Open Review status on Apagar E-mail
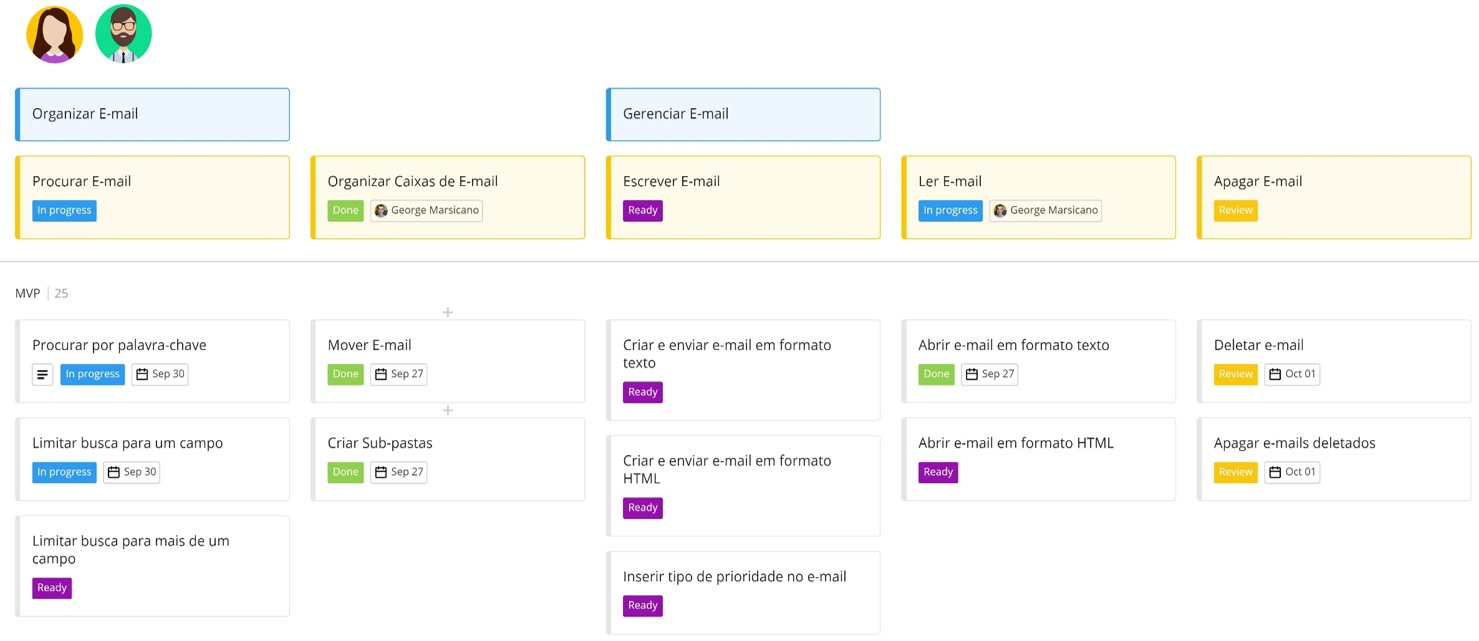 click(1235, 211)
